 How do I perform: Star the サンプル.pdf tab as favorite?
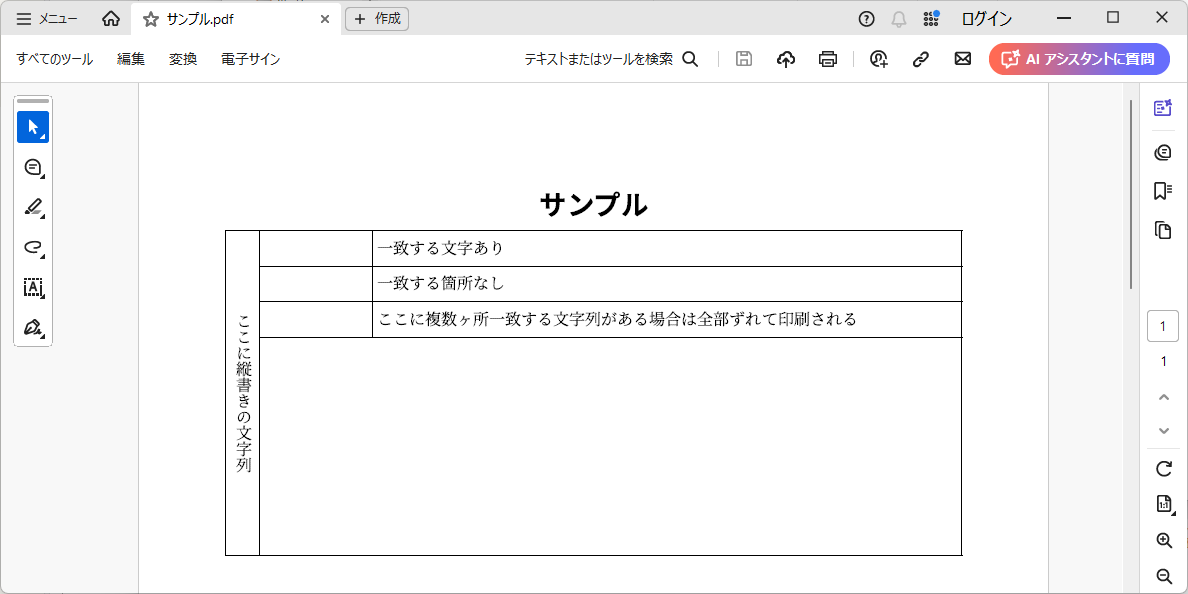[x=151, y=19]
